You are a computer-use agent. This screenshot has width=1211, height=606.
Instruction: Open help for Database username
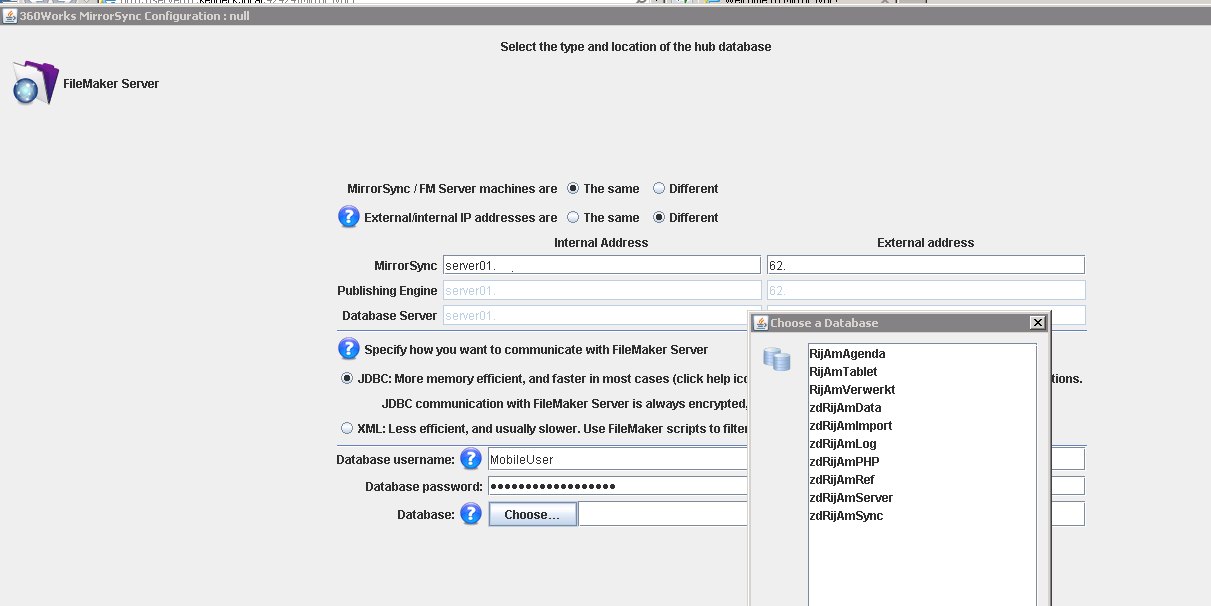[x=470, y=459]
